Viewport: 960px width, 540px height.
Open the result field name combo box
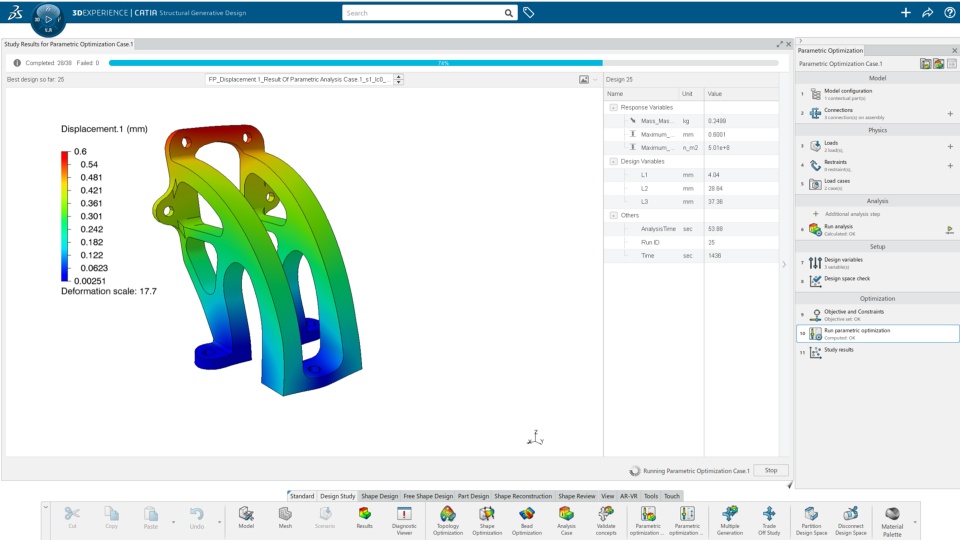click(x=300, y=80)
